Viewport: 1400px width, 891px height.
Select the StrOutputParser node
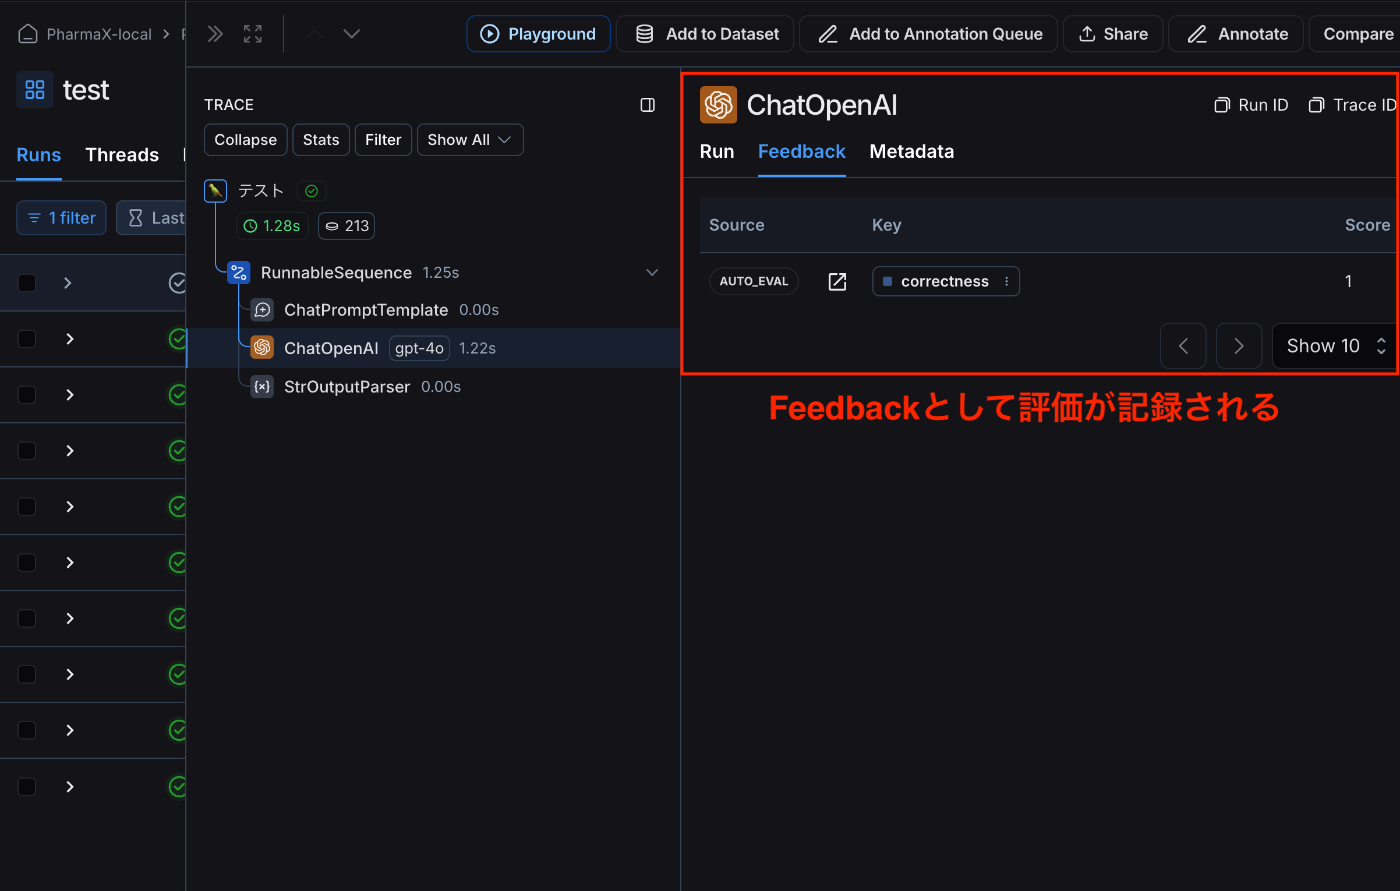pos(347,387)
